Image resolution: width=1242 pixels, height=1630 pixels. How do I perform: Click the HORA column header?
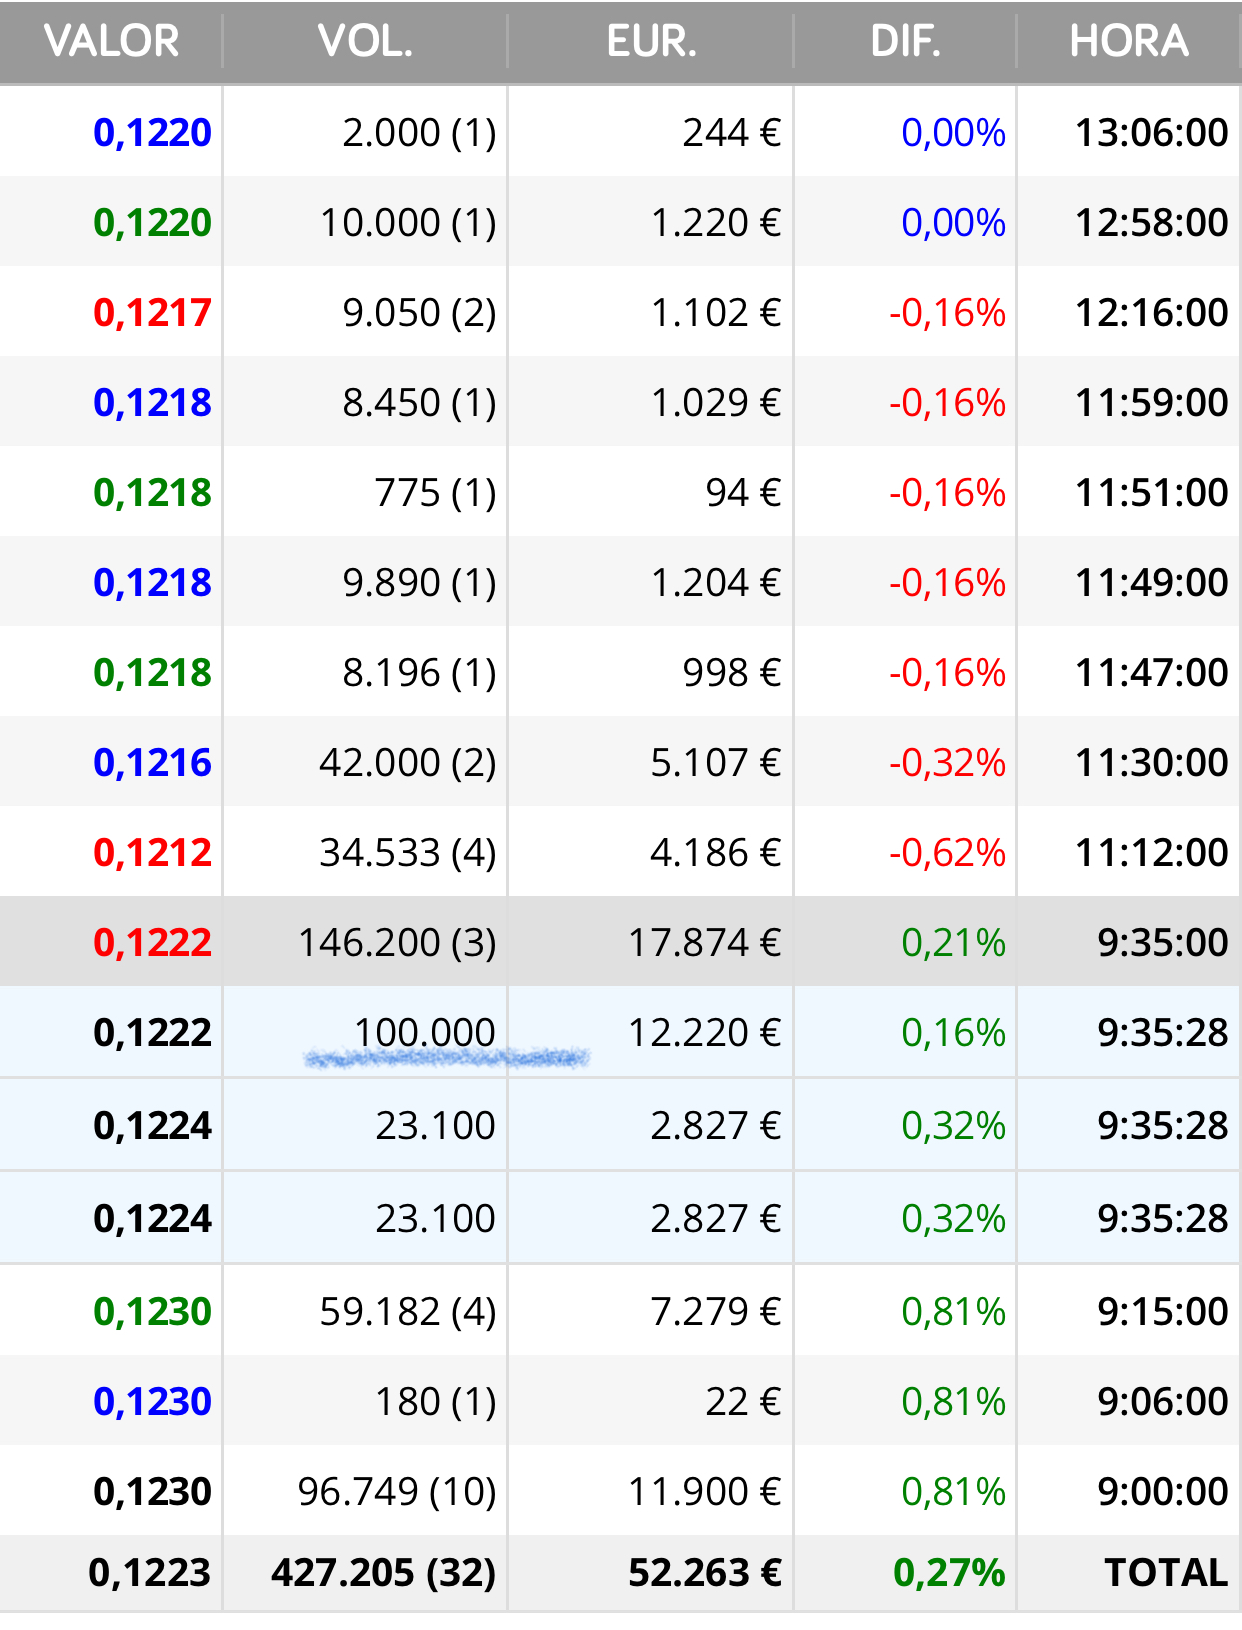click(x=1129, y=42)
